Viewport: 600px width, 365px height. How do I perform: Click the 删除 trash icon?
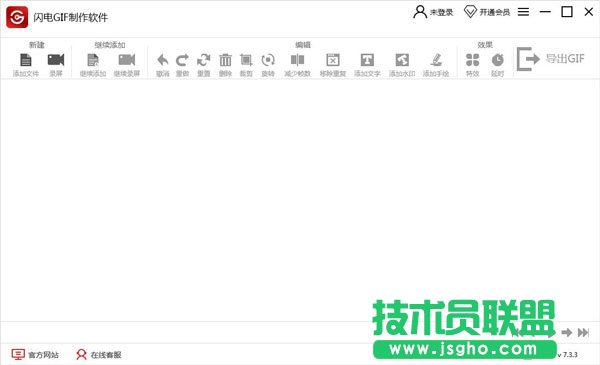tap(225, 60)
